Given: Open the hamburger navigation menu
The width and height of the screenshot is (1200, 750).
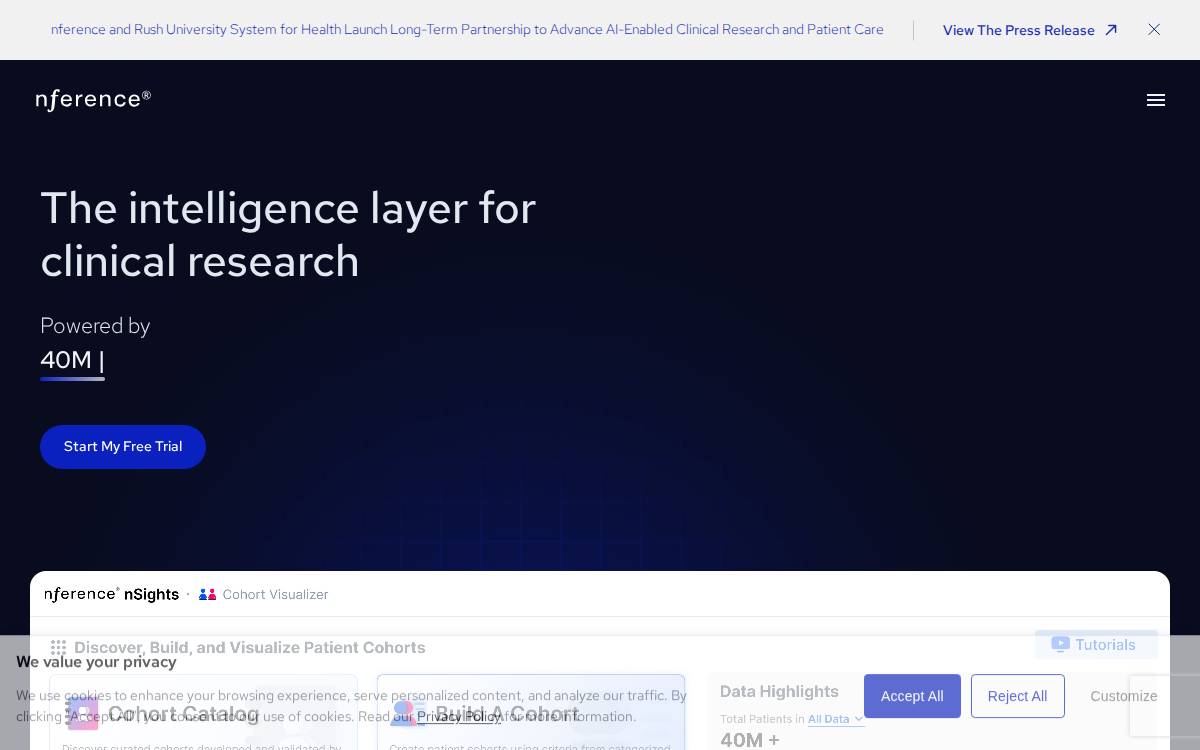Looking at the screenshot, I should (x=1156, y=100).
